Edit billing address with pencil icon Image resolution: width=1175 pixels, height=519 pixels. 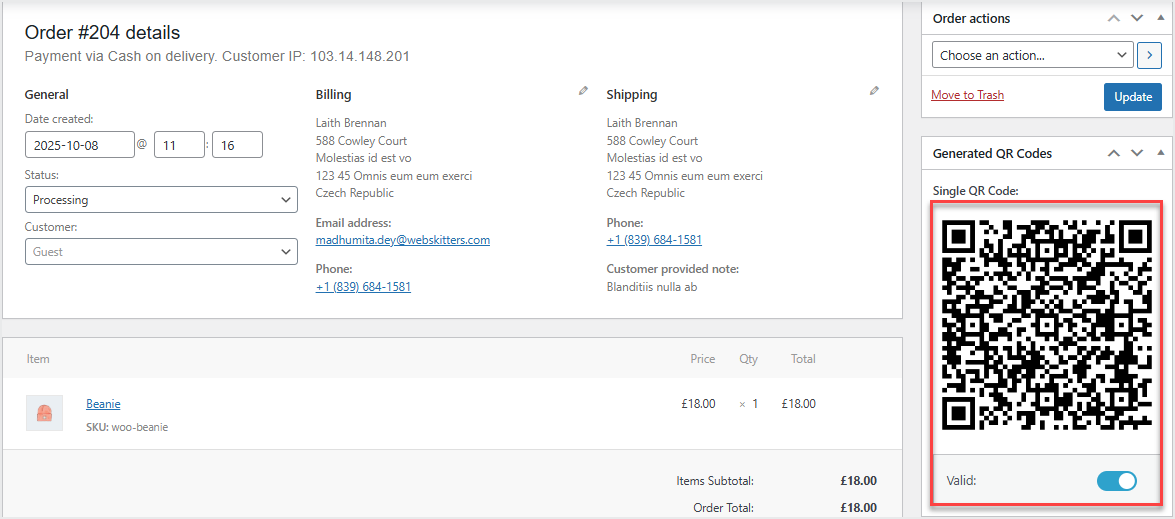coord(583,91)
